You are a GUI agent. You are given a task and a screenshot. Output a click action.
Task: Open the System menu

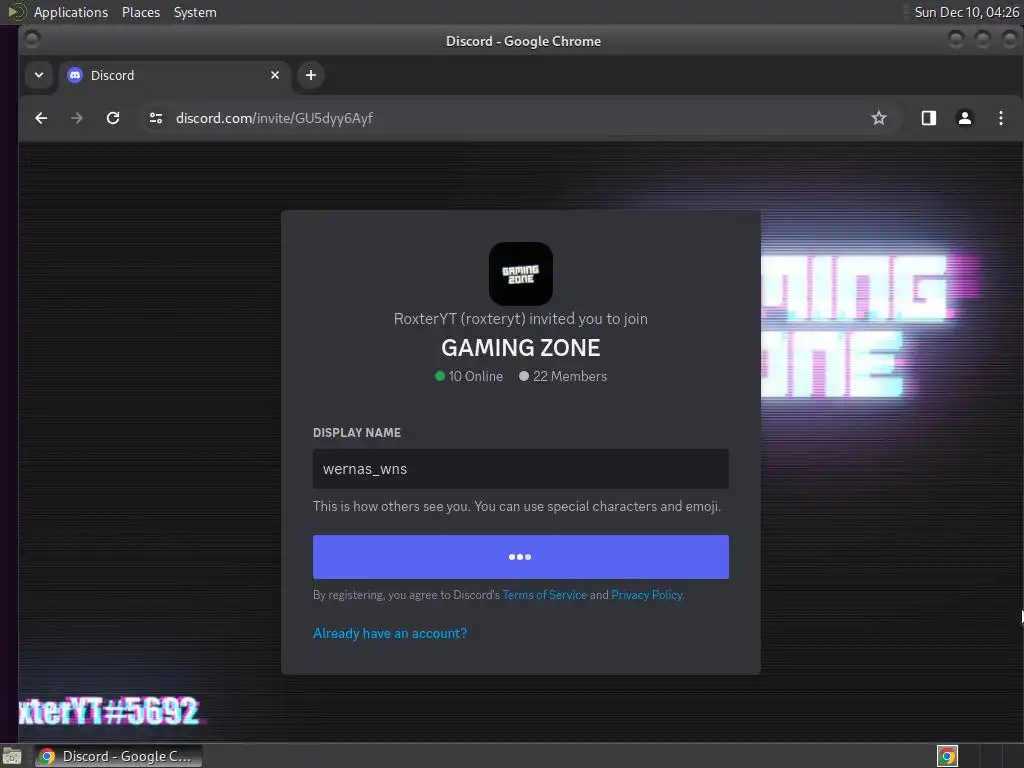point(195,12)
